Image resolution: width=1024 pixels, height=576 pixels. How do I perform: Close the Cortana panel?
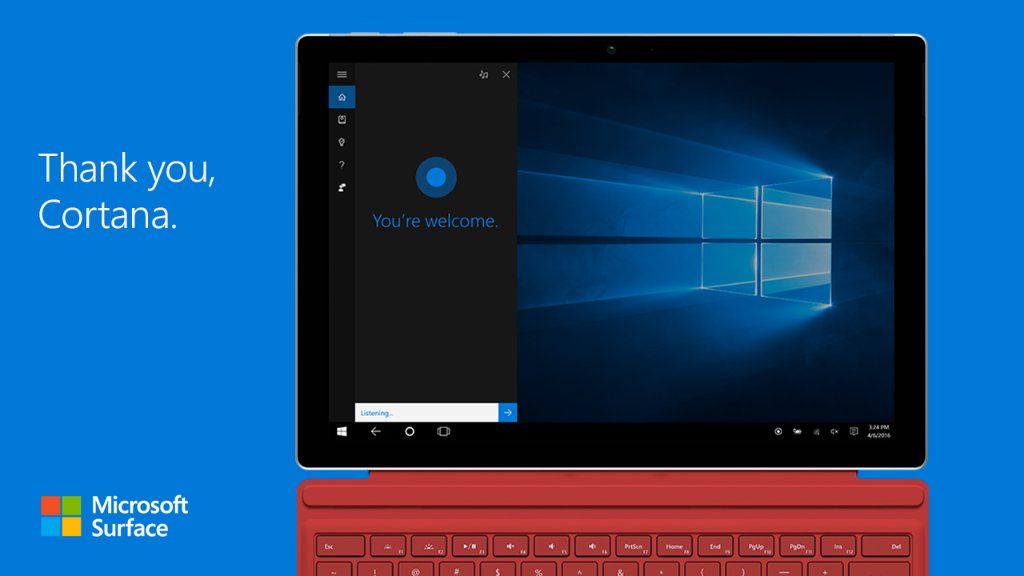(506, 74)
